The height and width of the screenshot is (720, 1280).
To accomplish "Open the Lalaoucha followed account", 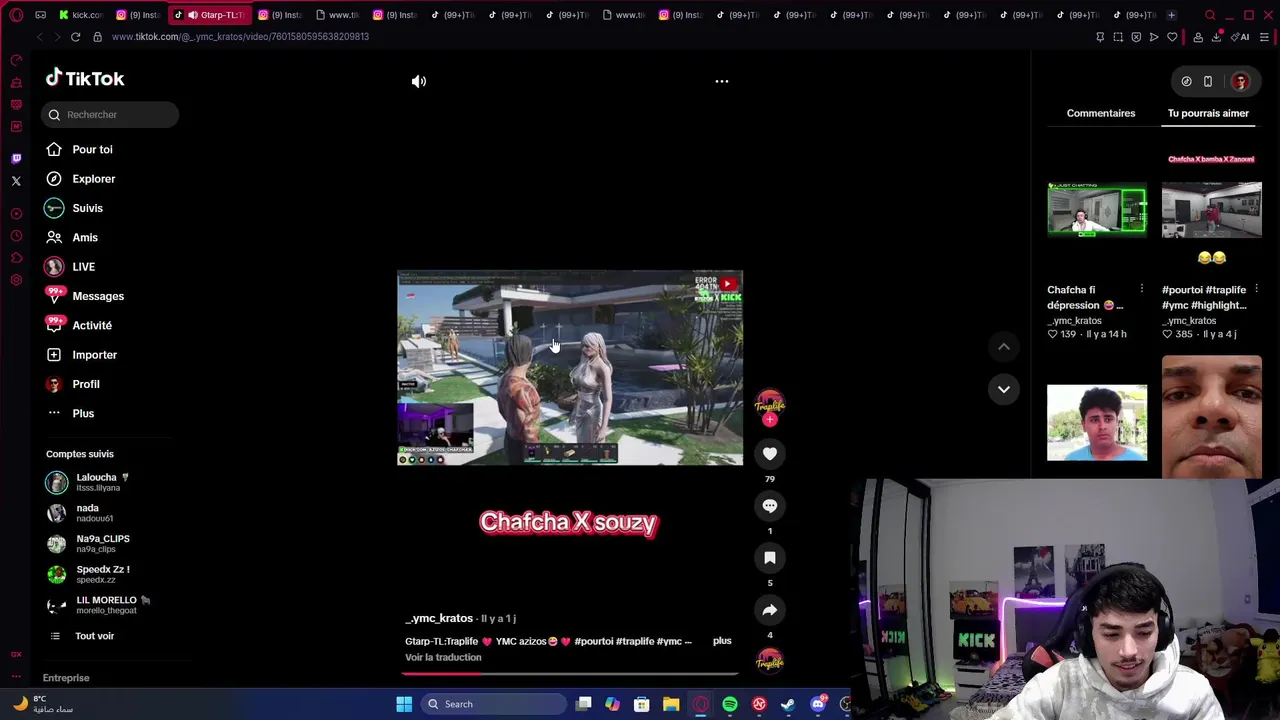I will pos(97,482).
